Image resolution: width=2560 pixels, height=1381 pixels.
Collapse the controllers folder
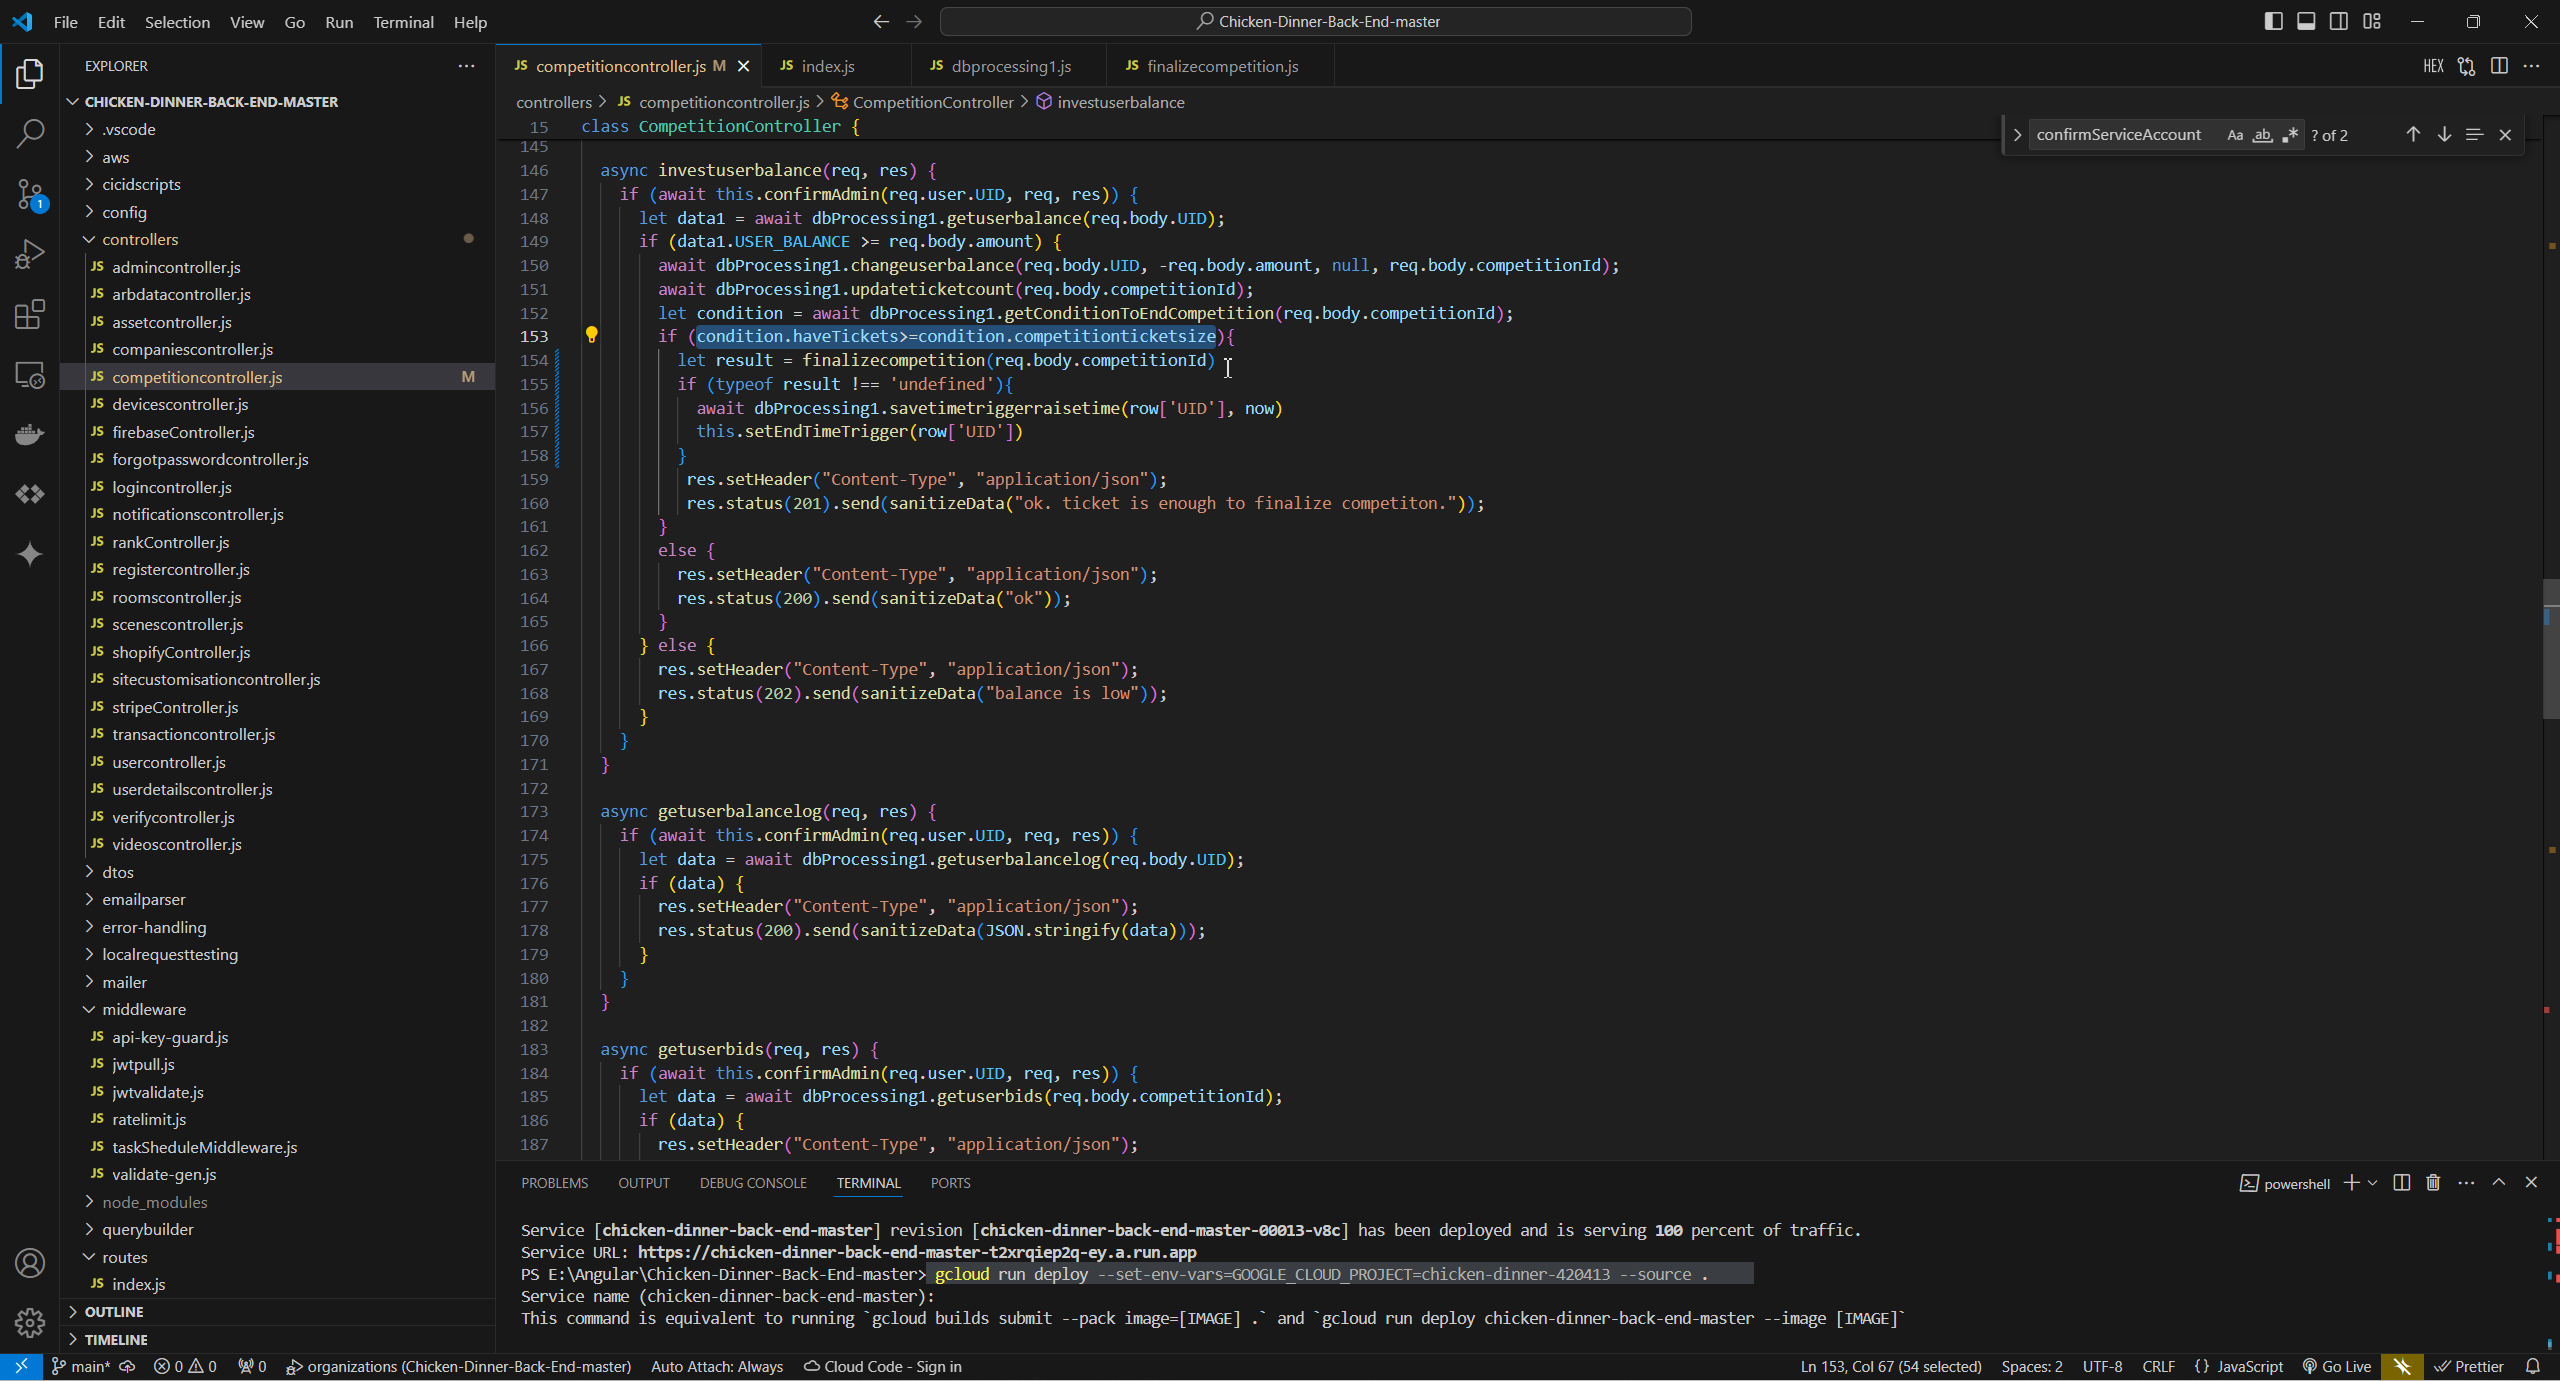point(140,239)
